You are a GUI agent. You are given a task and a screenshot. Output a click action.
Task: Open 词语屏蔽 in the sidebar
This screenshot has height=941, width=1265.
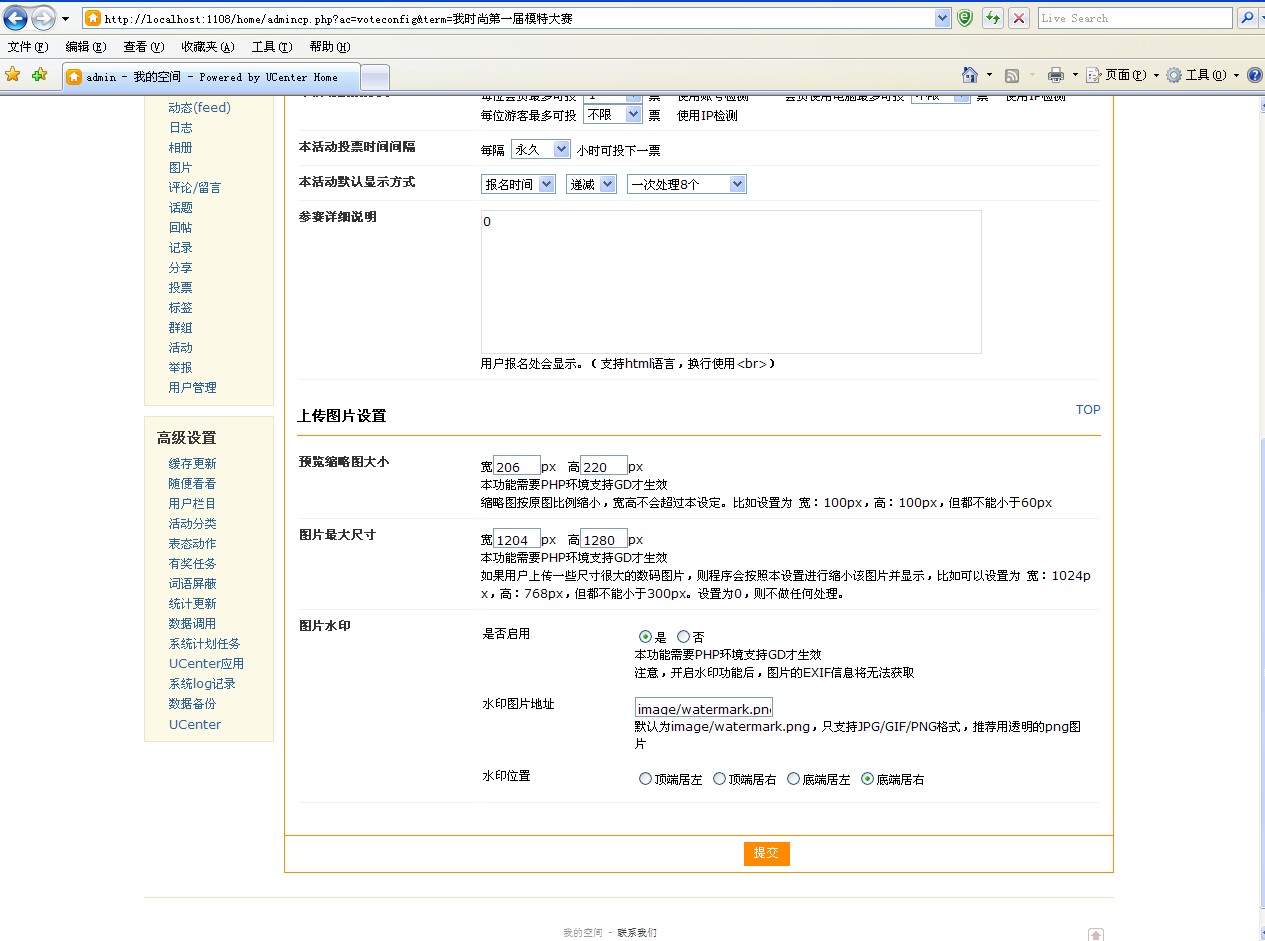tap(192, 584)
